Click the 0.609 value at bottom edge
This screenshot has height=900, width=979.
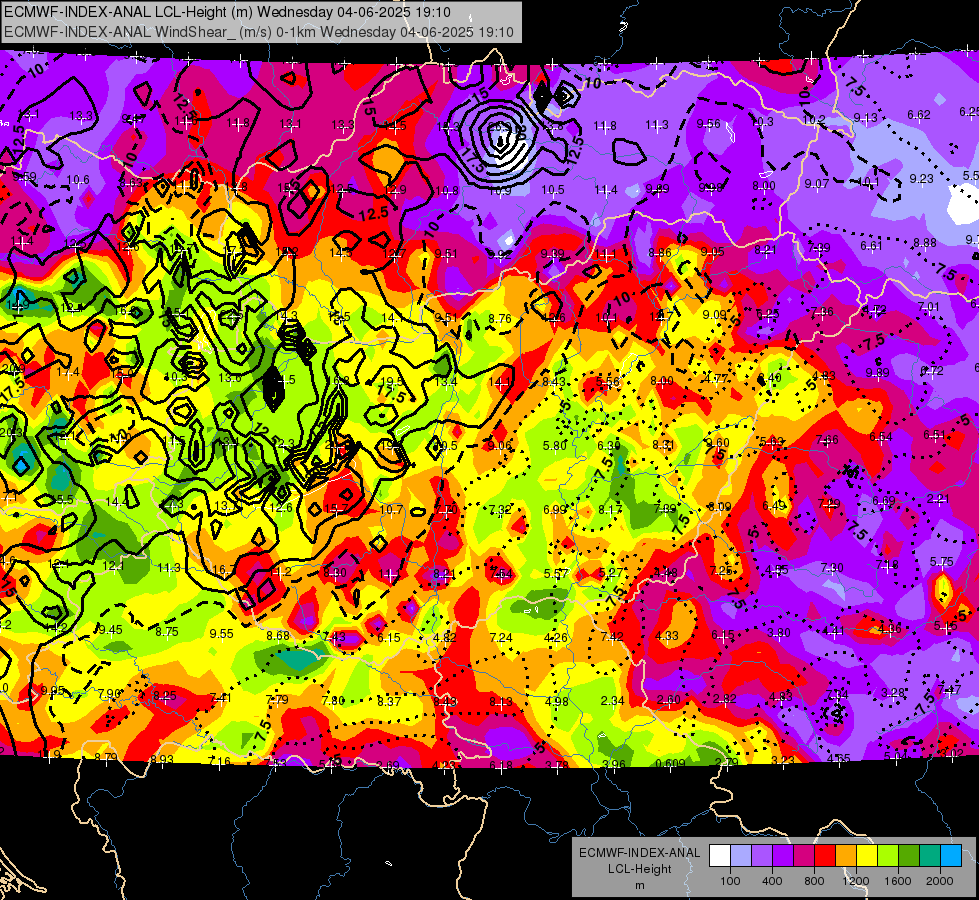[671, 763]
